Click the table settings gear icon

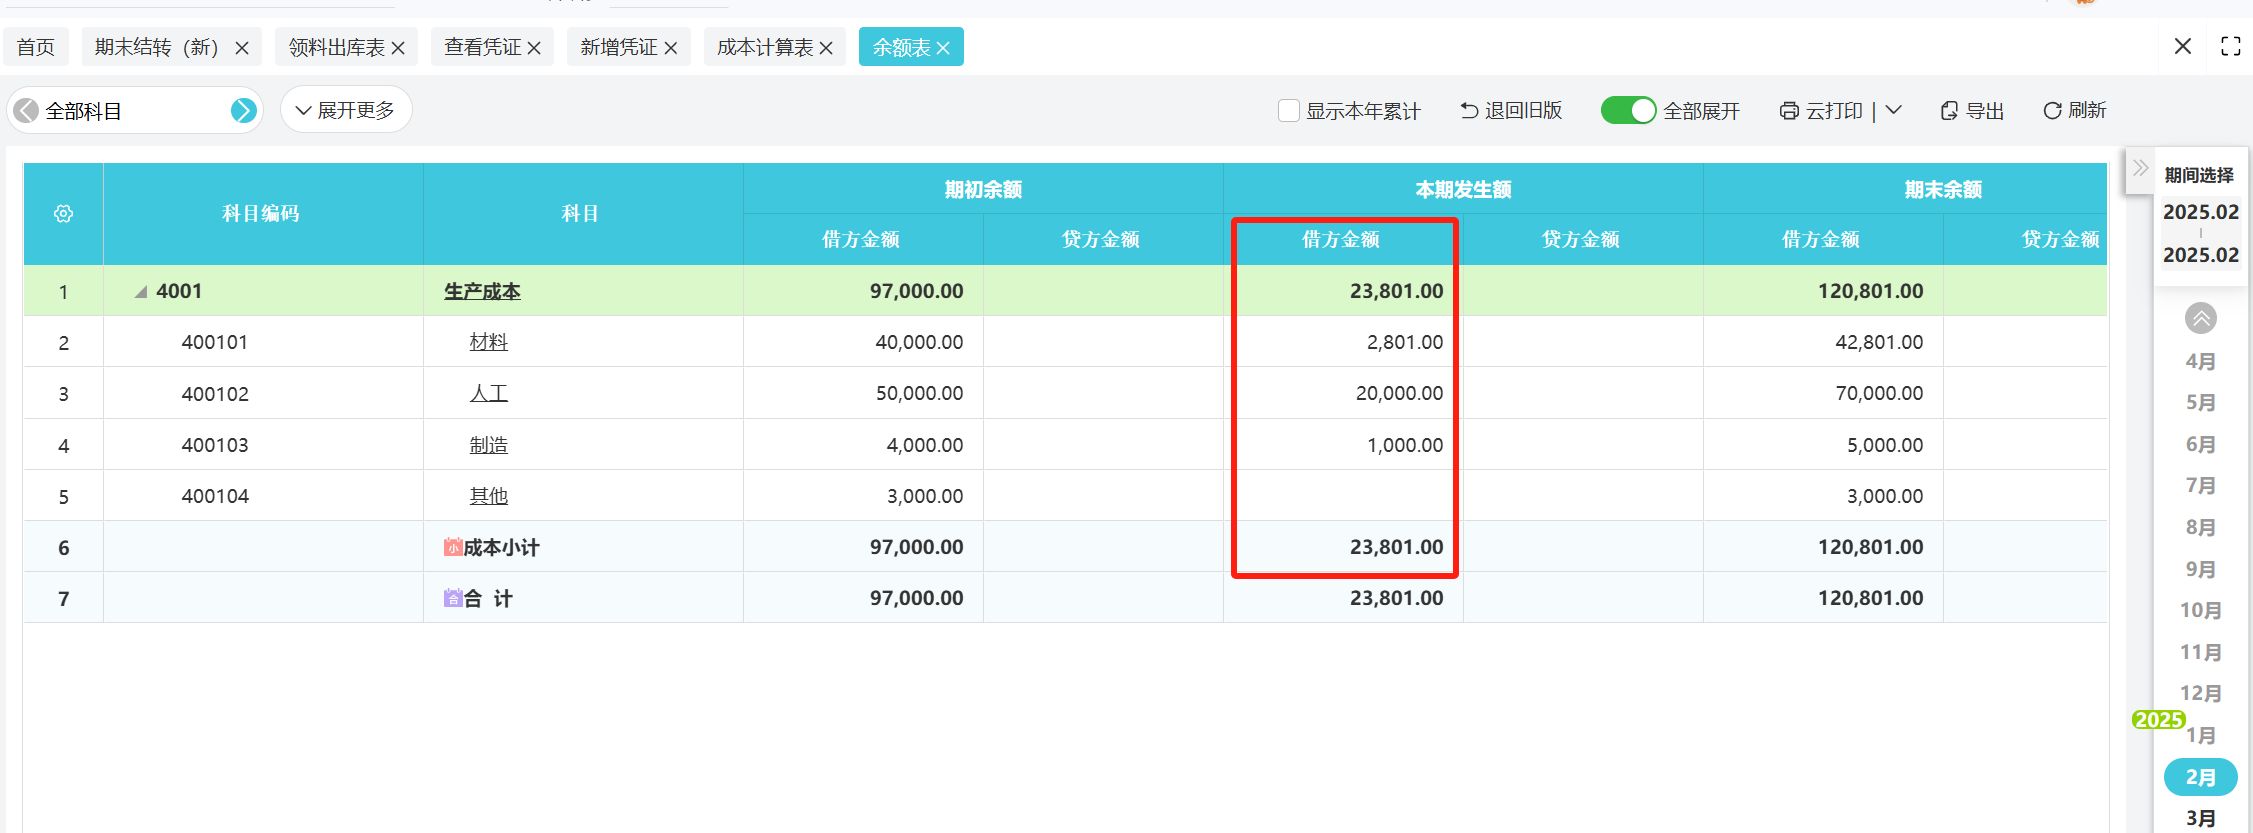point(63,214)
